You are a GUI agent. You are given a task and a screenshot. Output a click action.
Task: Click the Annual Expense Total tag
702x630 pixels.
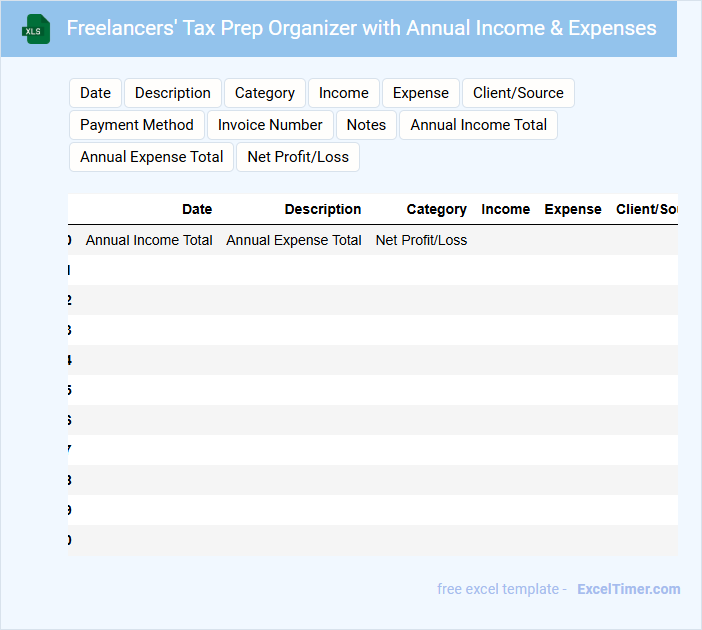point(152,157)
